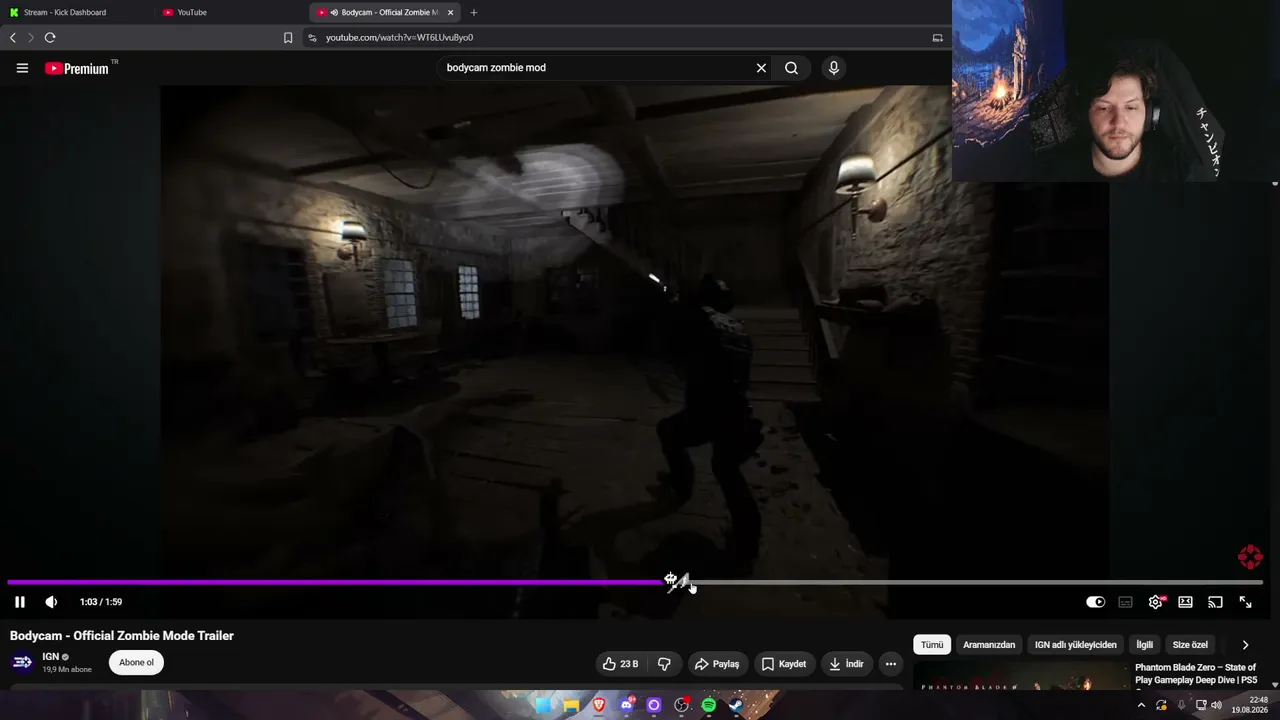
Task: Select the 'İlgili' filter chip
Action: pos(1144,645)
